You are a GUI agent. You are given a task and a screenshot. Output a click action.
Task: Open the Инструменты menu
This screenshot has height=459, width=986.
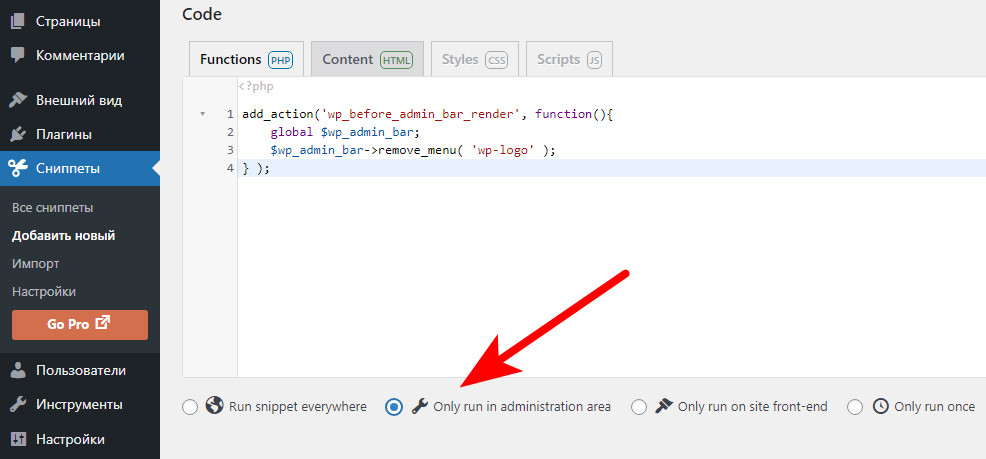pos(80,404)
